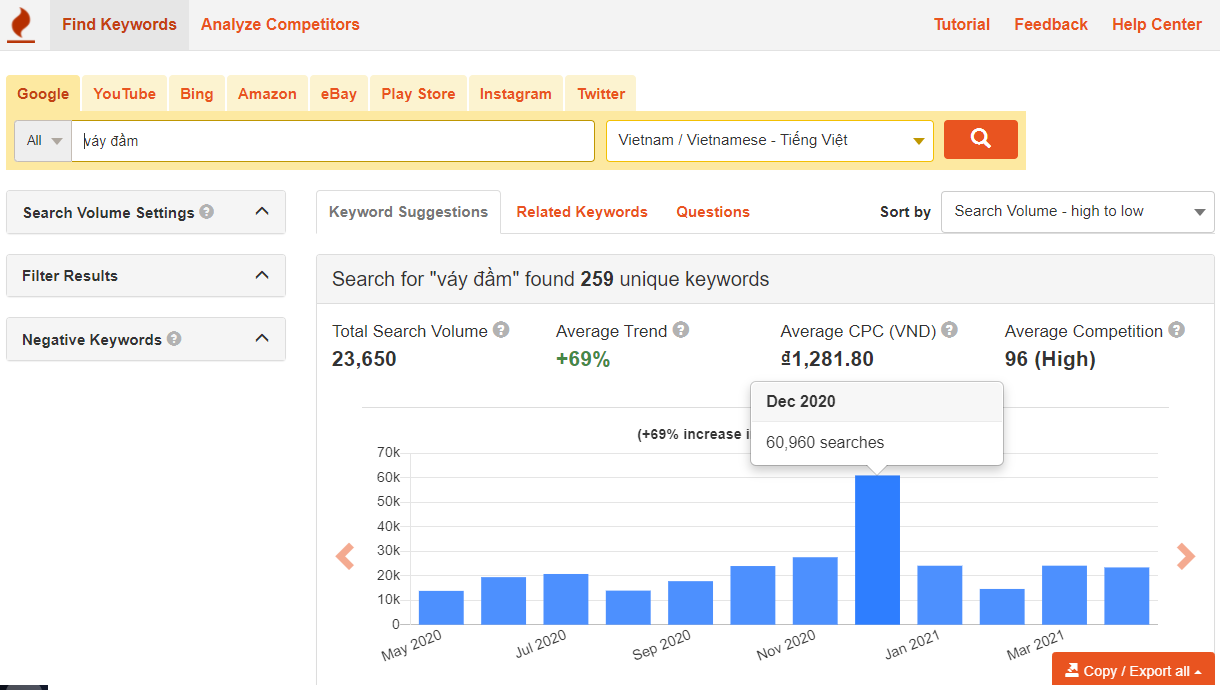The width and height of the screenshot is (1220, 690).
Task: Click the May 2020 chart bar
Action: point(441,608)
